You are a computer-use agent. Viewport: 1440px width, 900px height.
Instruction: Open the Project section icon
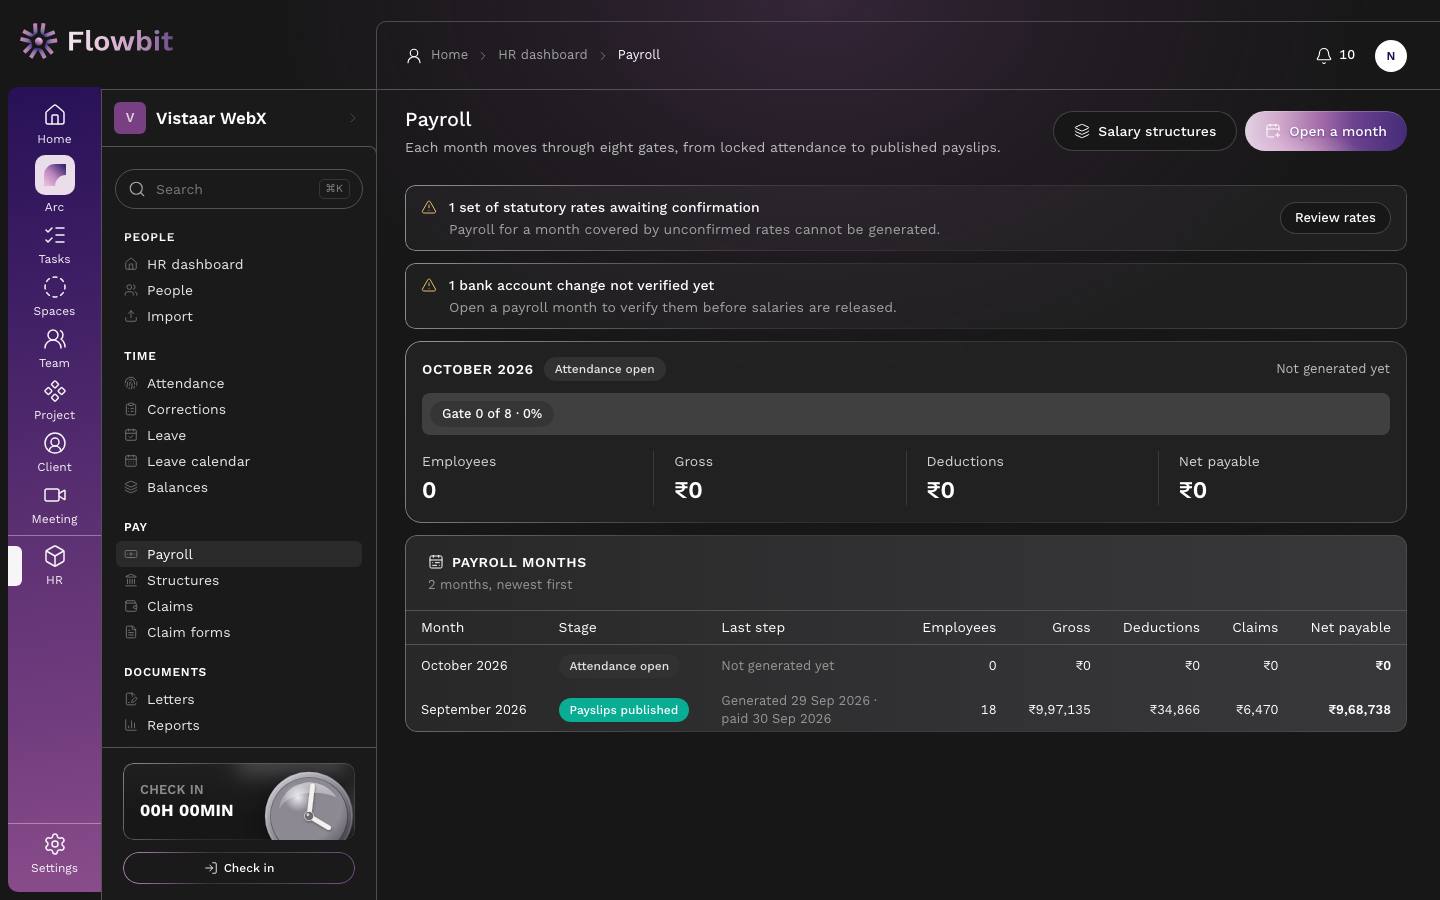(x=54, y=401)
